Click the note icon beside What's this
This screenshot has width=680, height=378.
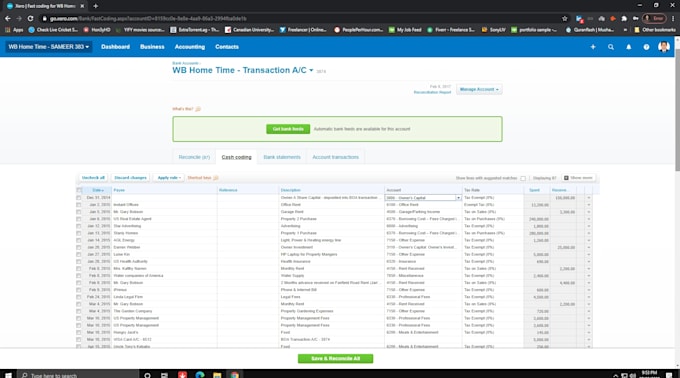click(x=198, y=109)
